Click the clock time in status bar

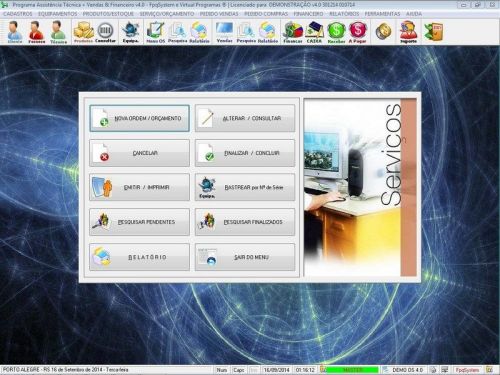pos(305,370)
